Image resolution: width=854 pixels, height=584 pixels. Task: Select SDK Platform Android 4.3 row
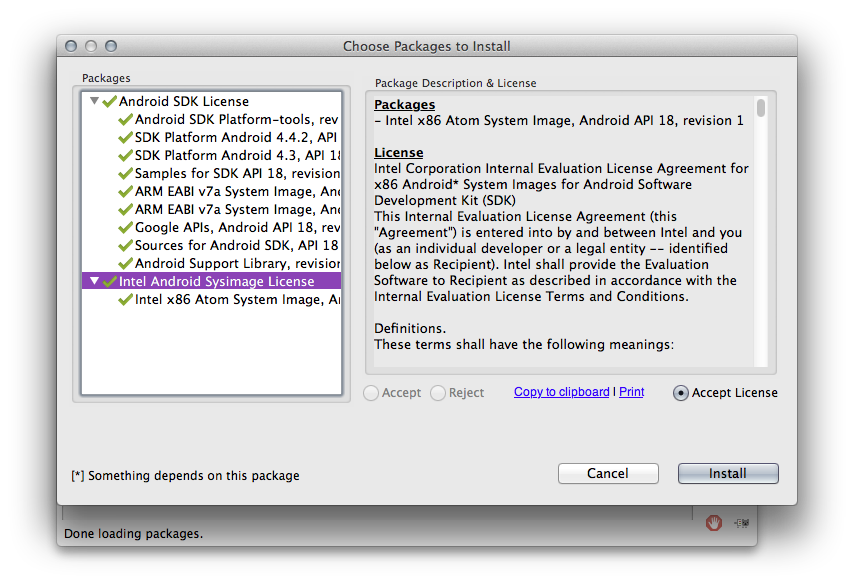coord(211,155)
